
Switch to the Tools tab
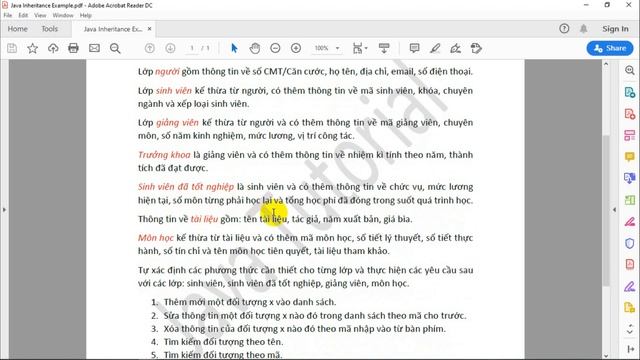click(49, 29)
